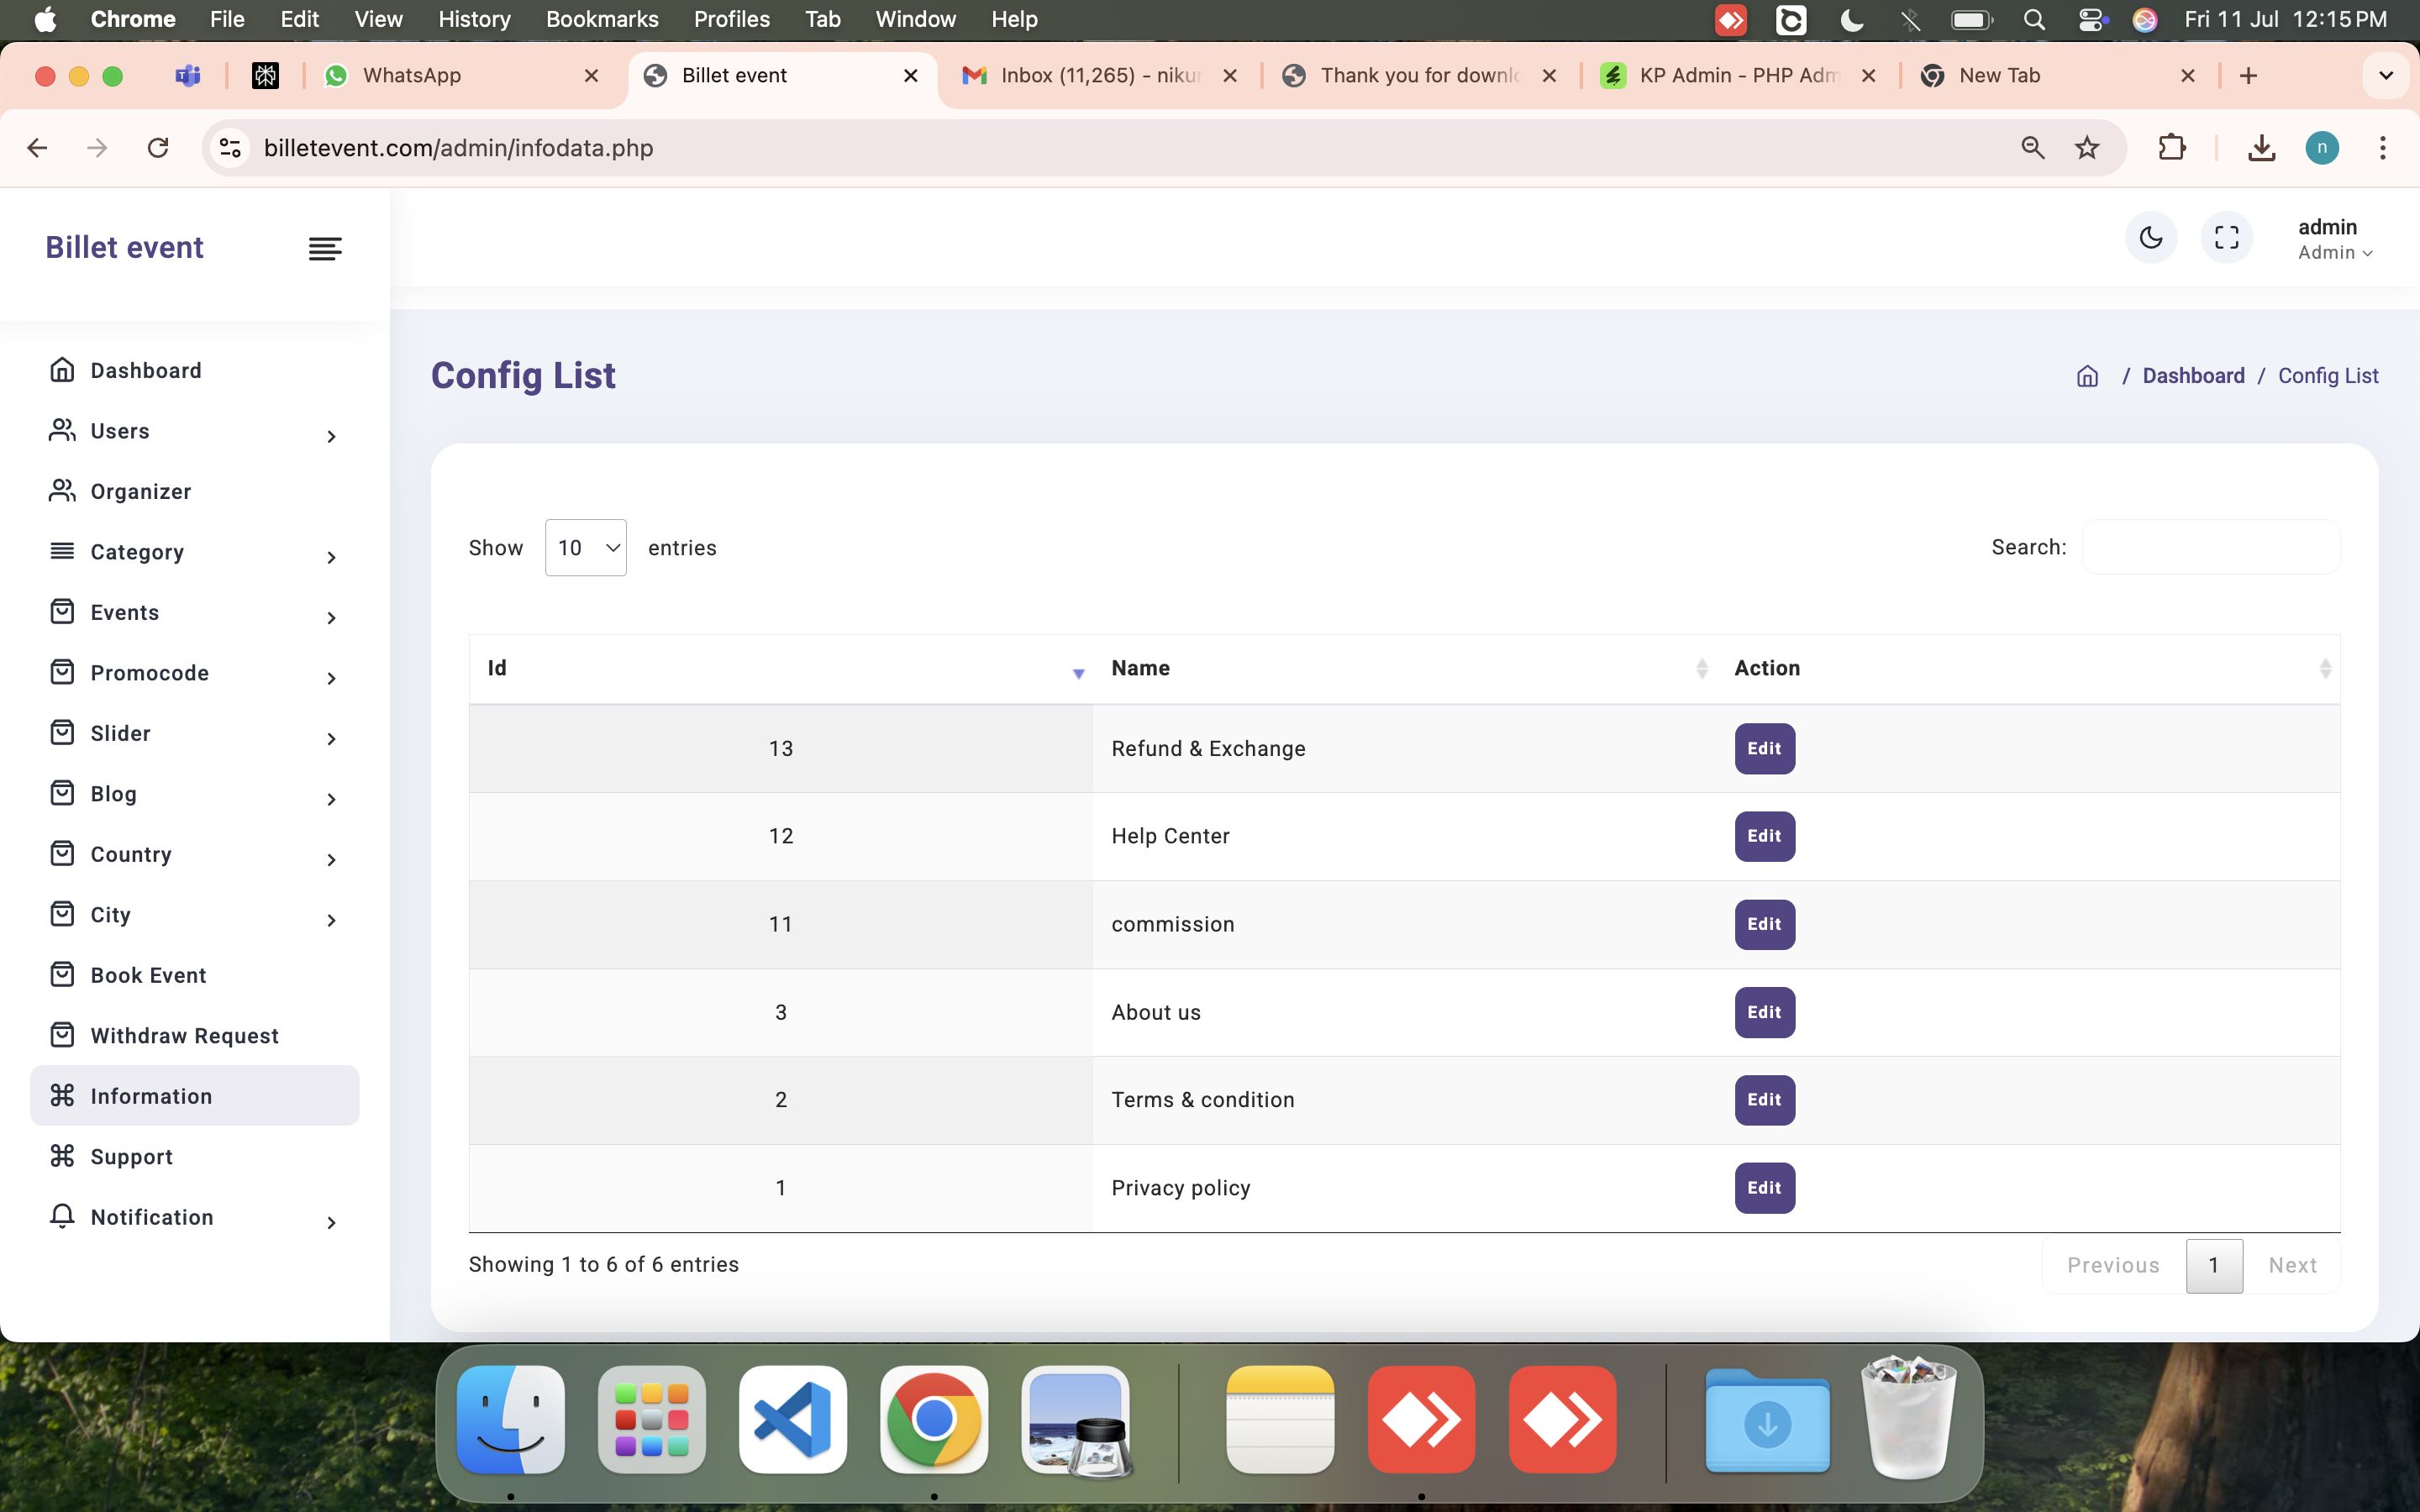Image resolution: width=2420 pixels, height=1512 pixels.
Task: Toggle dark mode with moon icon
Action: (2150, 238)
